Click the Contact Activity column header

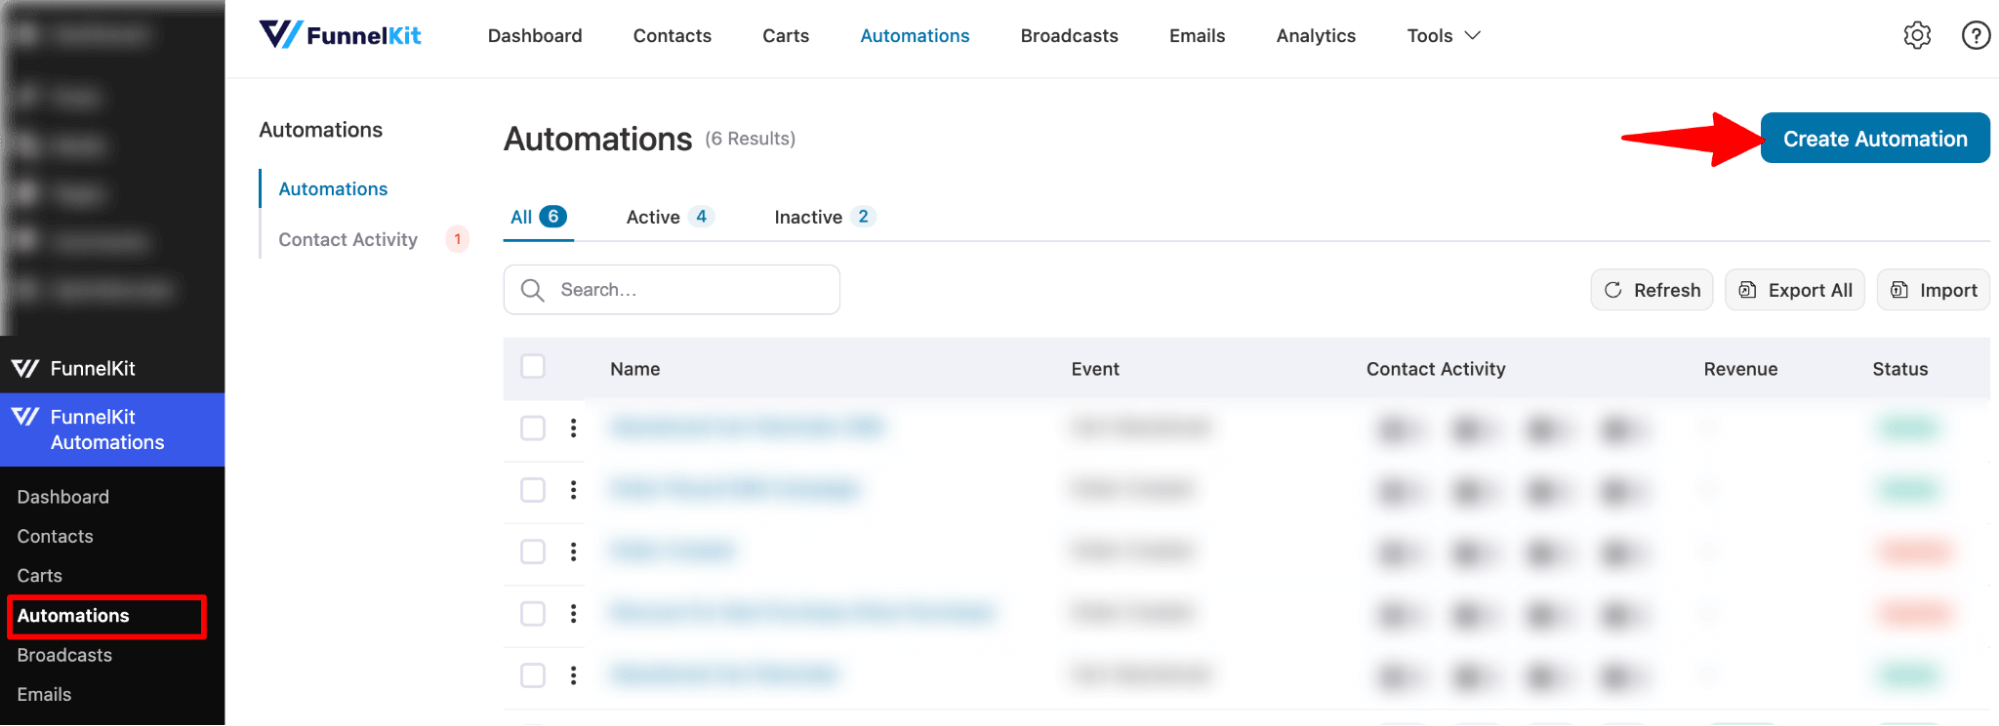click(1436, 369)
